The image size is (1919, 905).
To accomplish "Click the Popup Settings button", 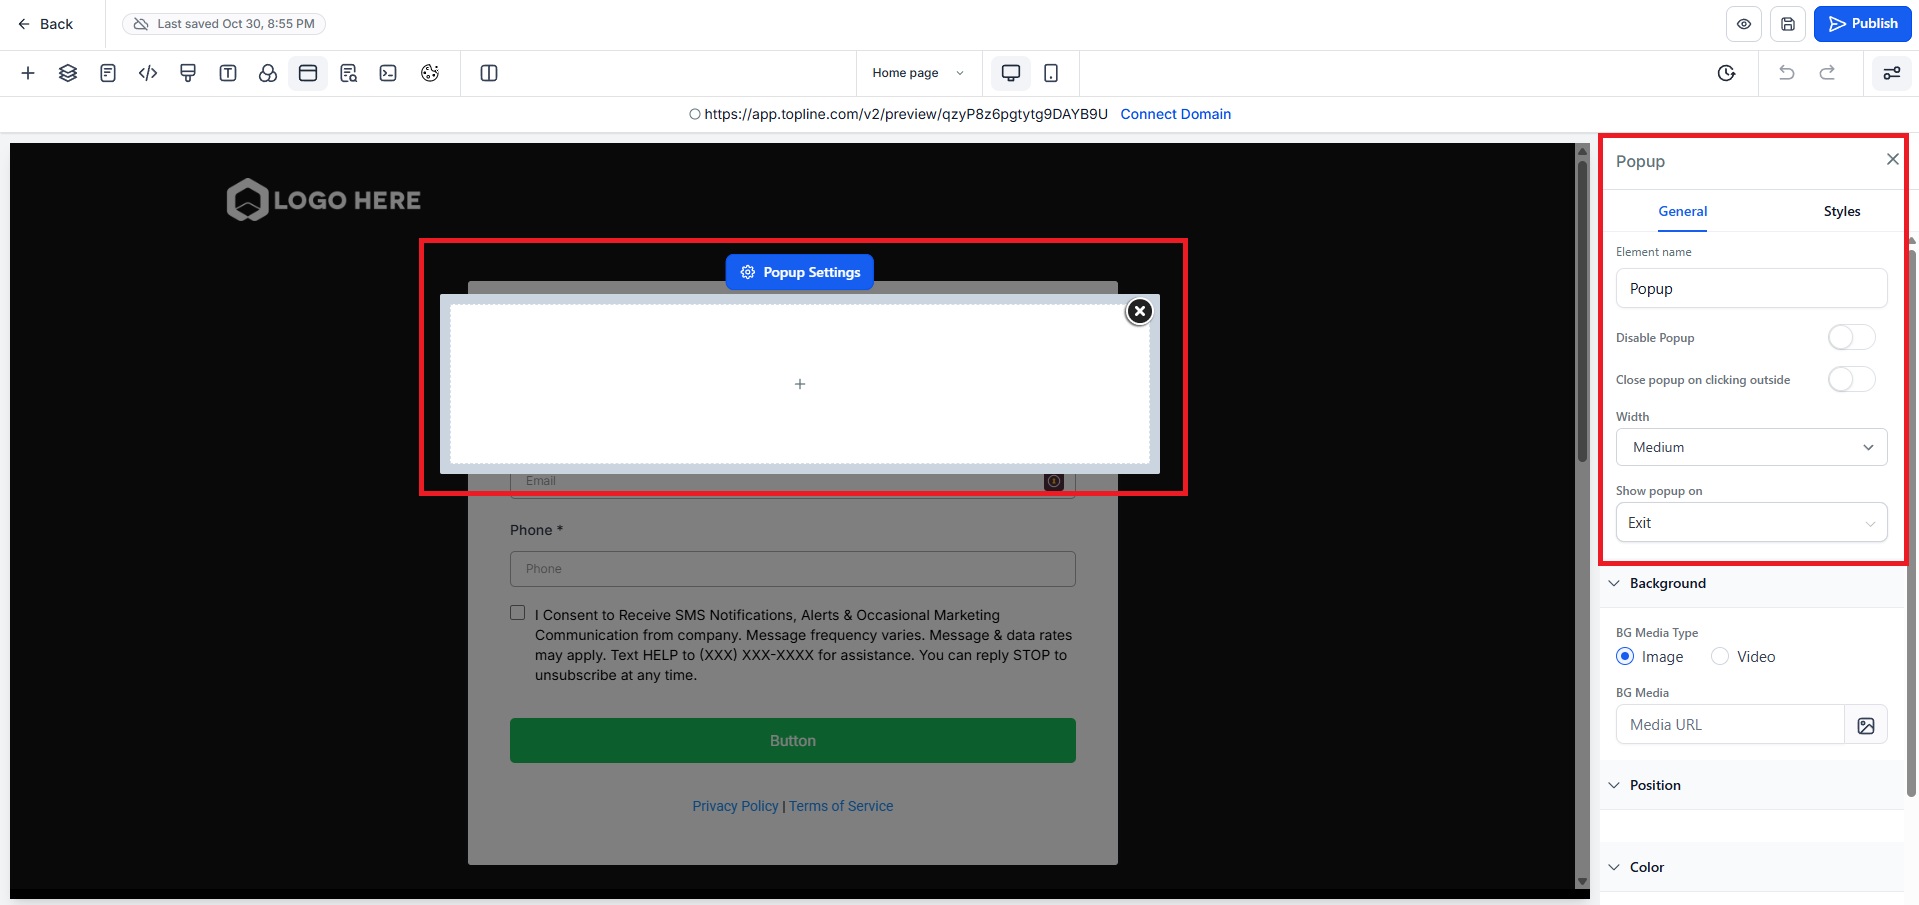I will (800, 272).
